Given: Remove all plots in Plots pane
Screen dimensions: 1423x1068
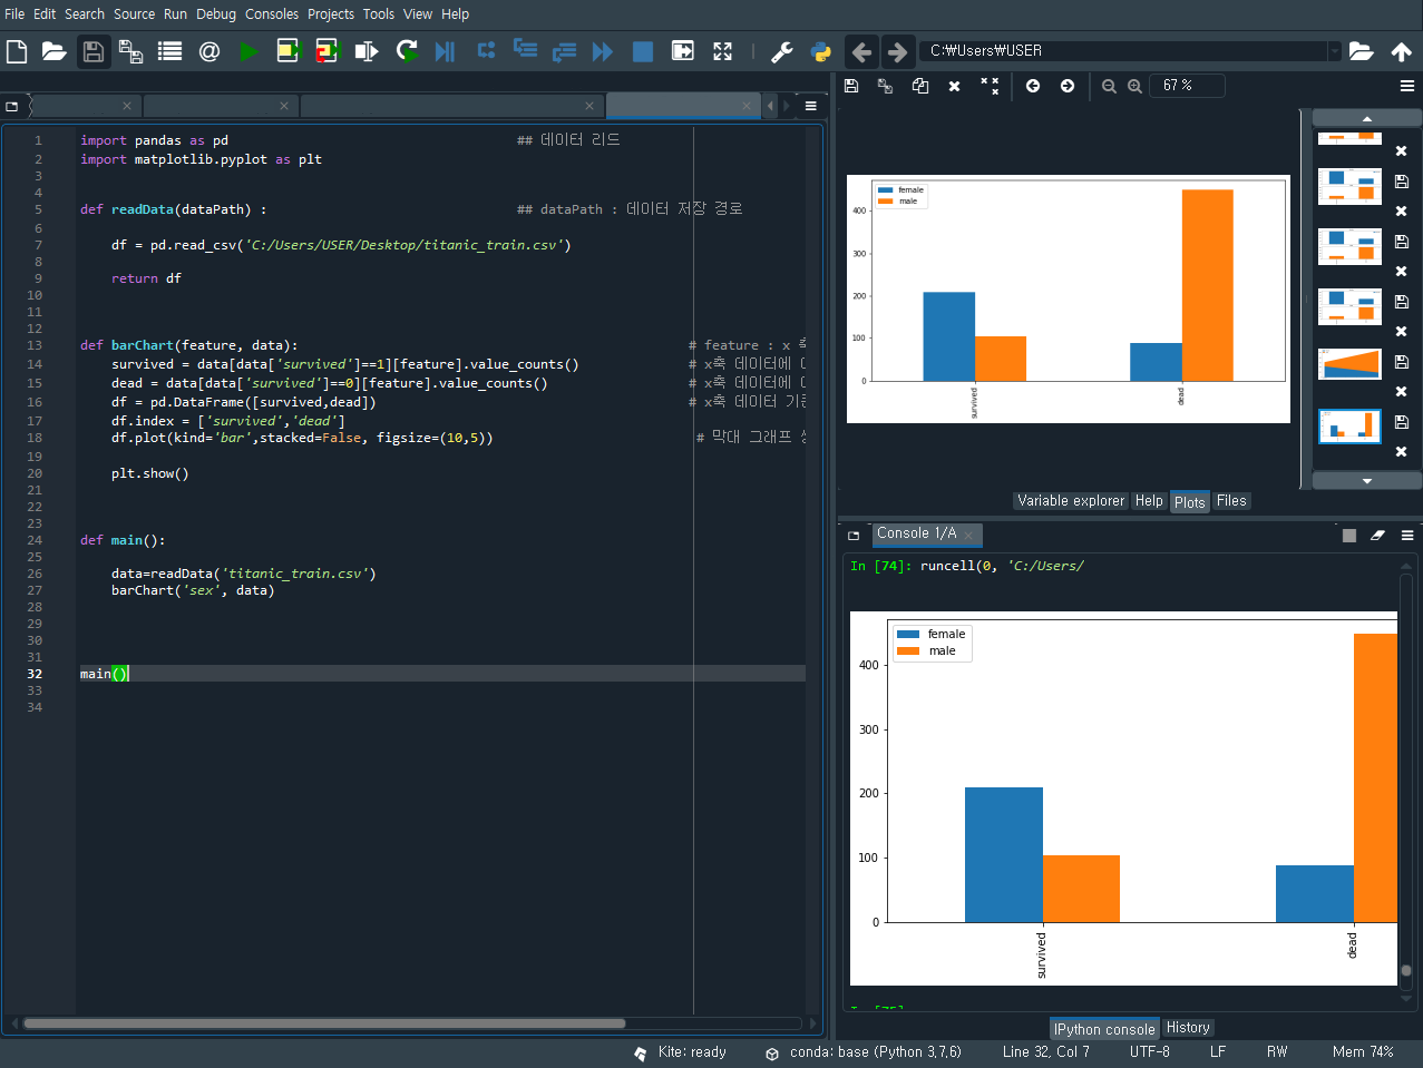Looking at the screenshot, I should coord(989,86).
